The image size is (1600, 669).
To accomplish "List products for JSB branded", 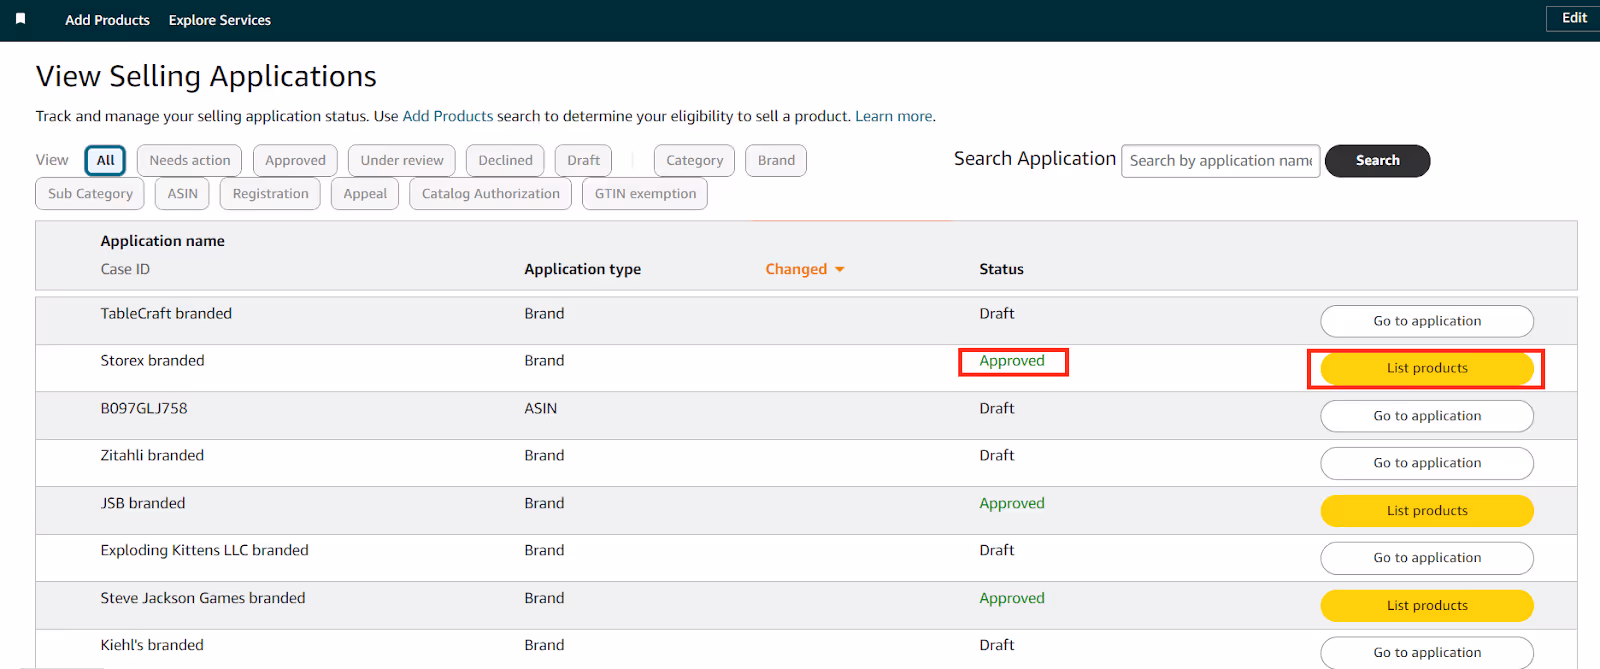I will pyautogui.click(x=1427, y=511).
